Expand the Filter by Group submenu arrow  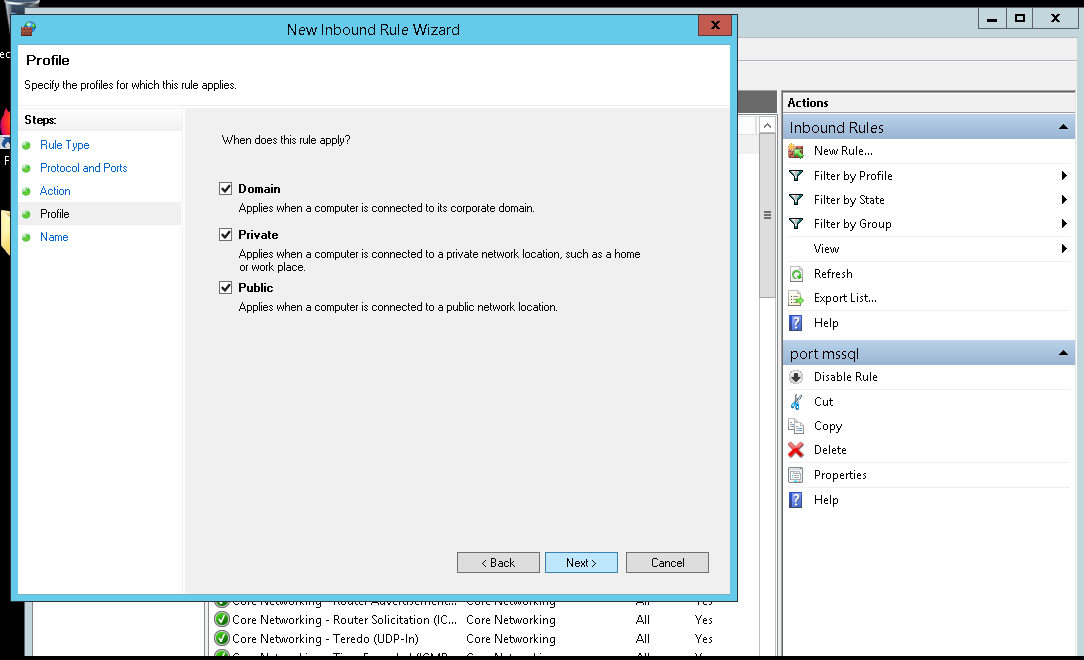1064,224
